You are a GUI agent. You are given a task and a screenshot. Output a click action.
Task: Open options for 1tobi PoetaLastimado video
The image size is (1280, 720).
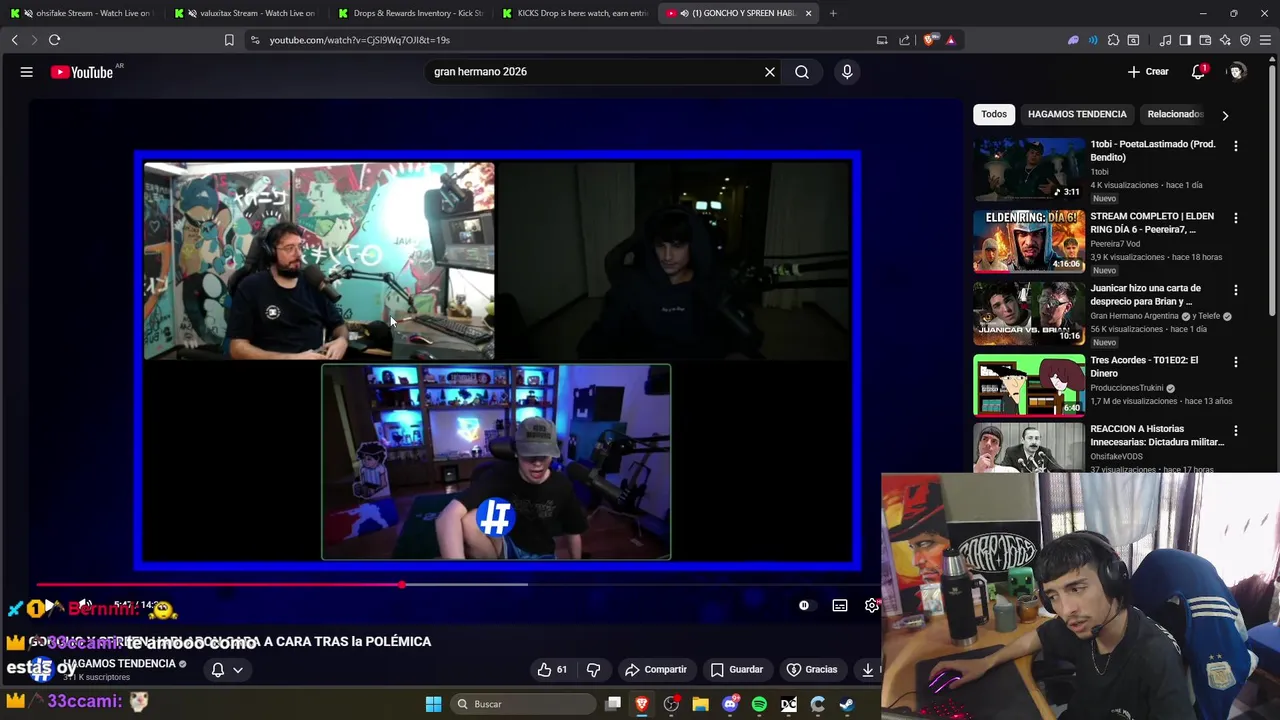1236,146
